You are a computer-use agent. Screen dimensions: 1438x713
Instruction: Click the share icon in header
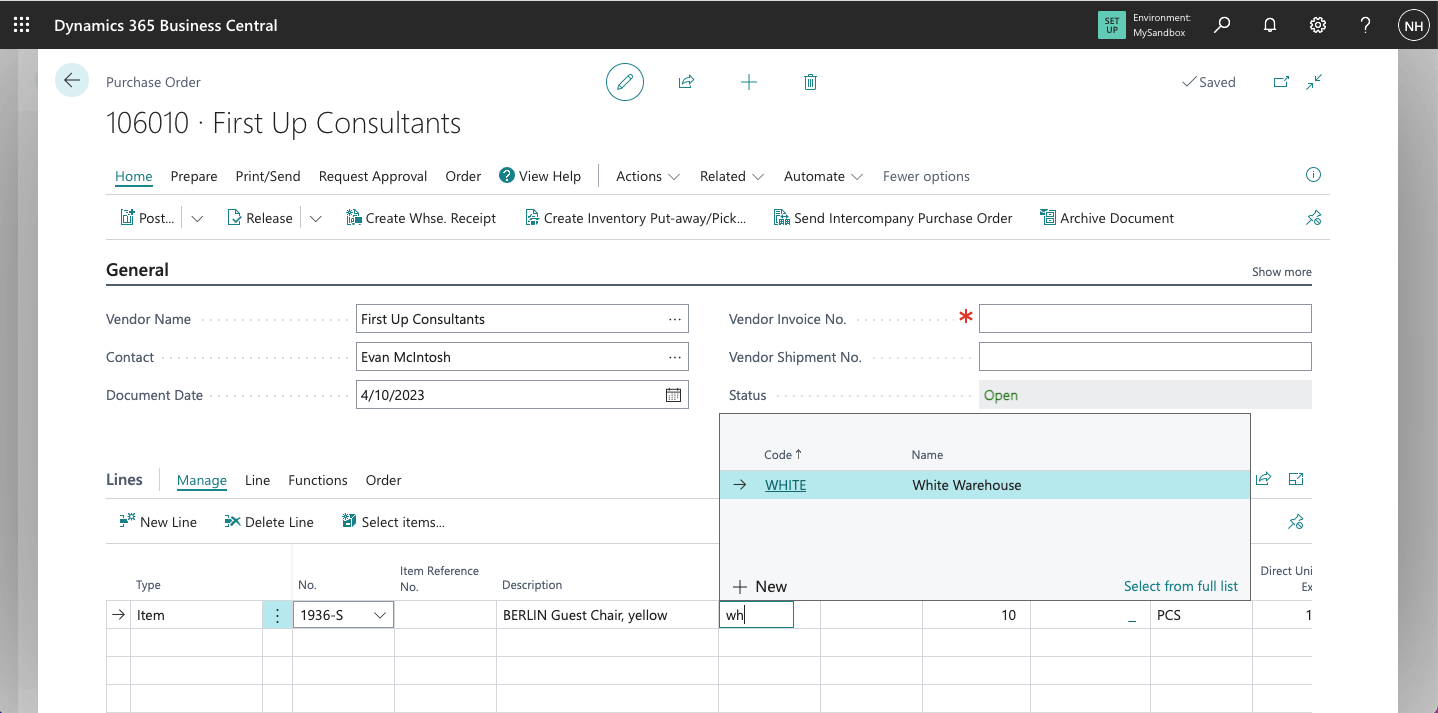pyautogui.click(x=686, y=82)
